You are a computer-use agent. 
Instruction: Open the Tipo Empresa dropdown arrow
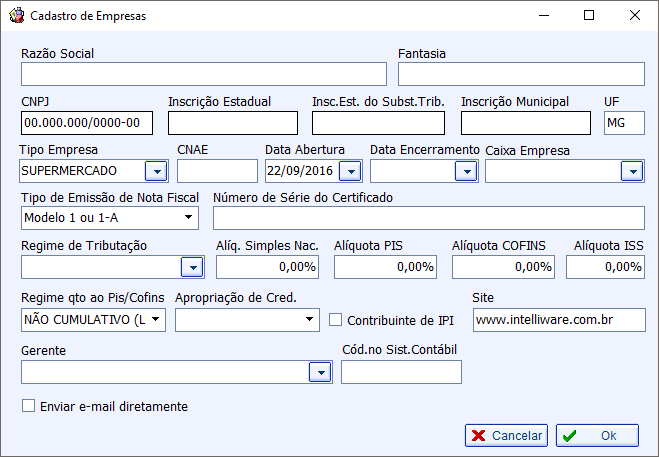click(156, 171)
